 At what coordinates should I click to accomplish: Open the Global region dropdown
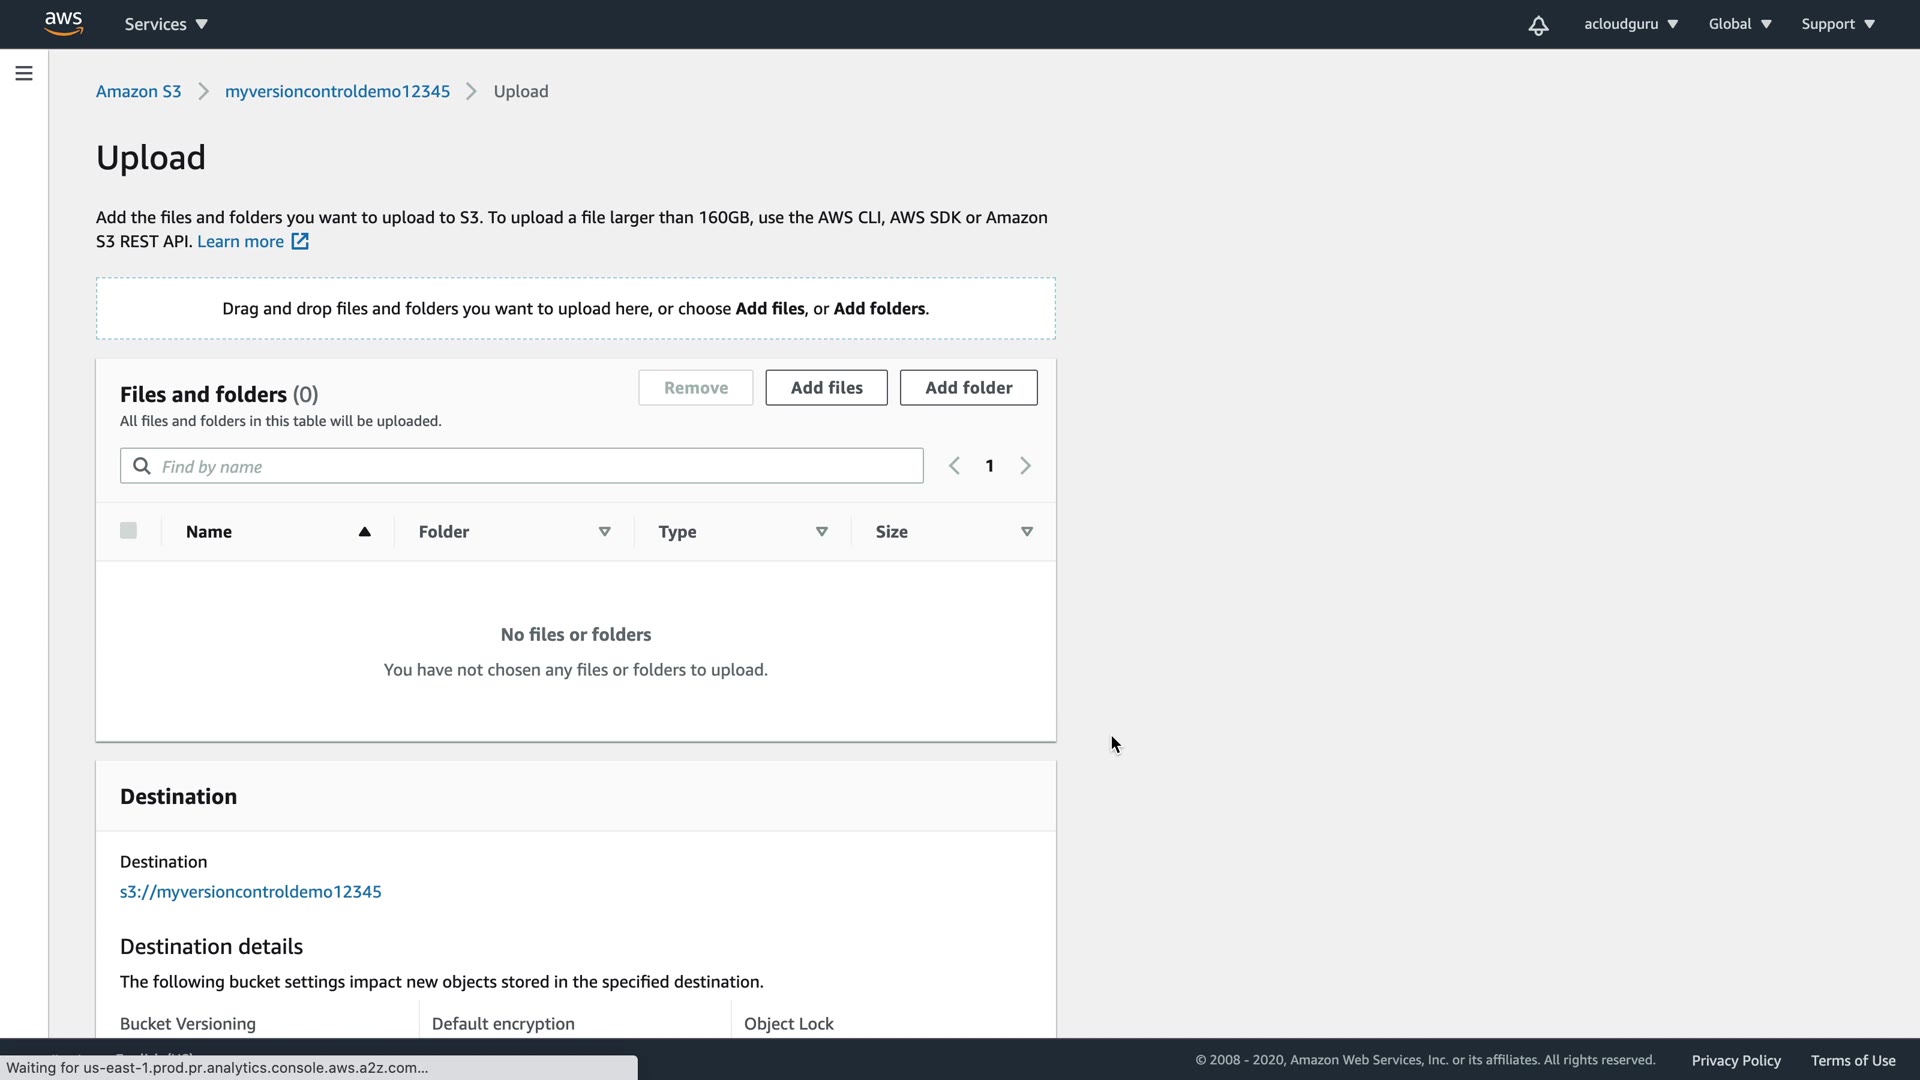[1740, 24]
